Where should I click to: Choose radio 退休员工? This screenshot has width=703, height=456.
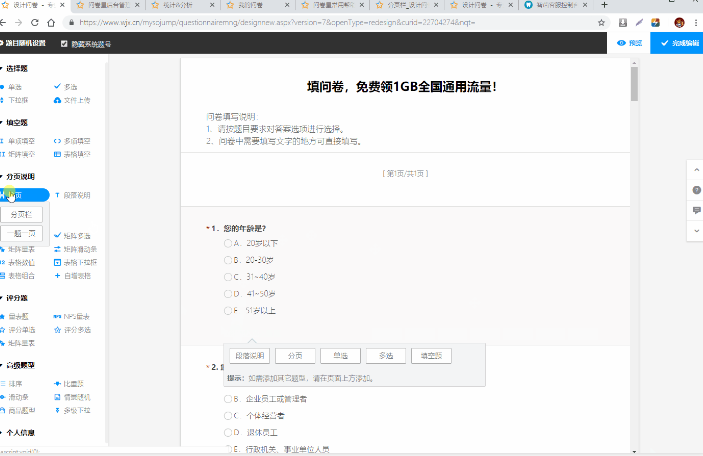coord(228,433)
